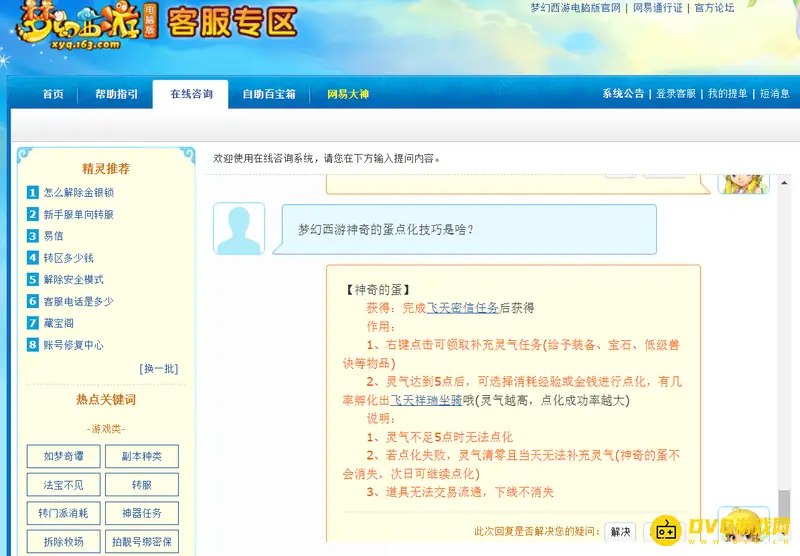Select recommendation 易信
800x556 pixels.
pyautogui.click(x=54, y=236)
